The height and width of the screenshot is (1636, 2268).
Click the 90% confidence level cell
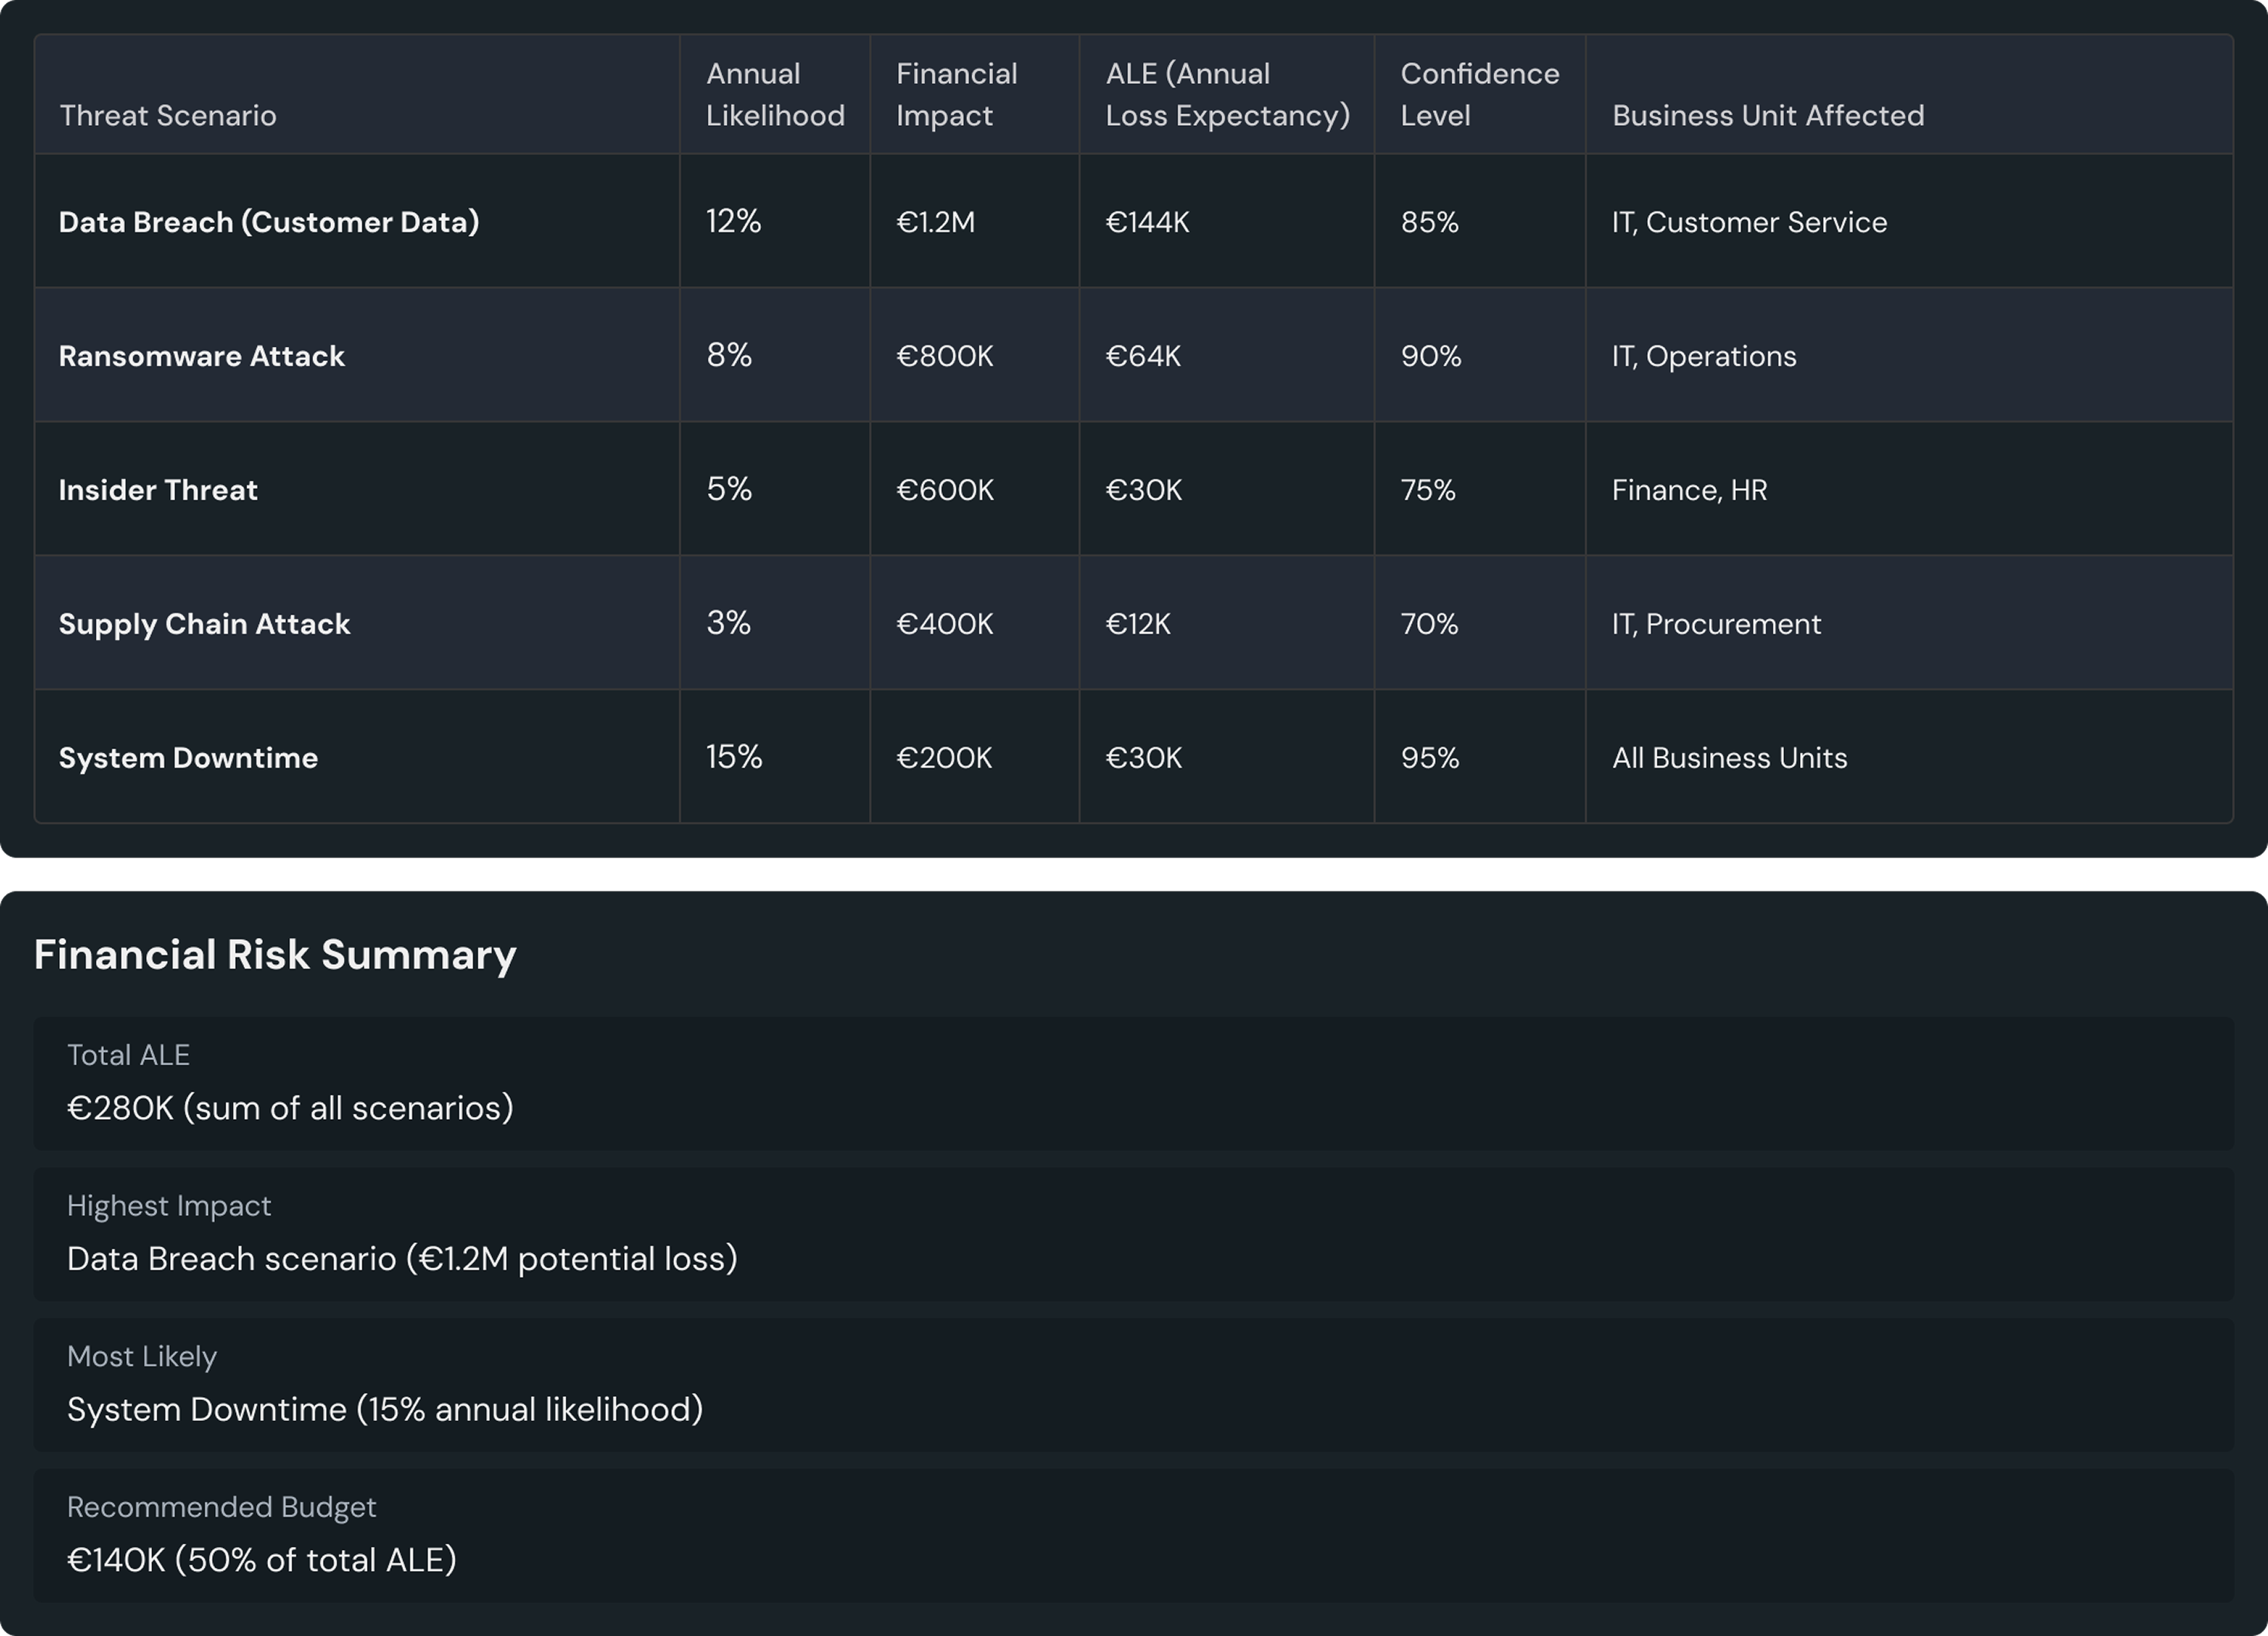coord(1430,355)
